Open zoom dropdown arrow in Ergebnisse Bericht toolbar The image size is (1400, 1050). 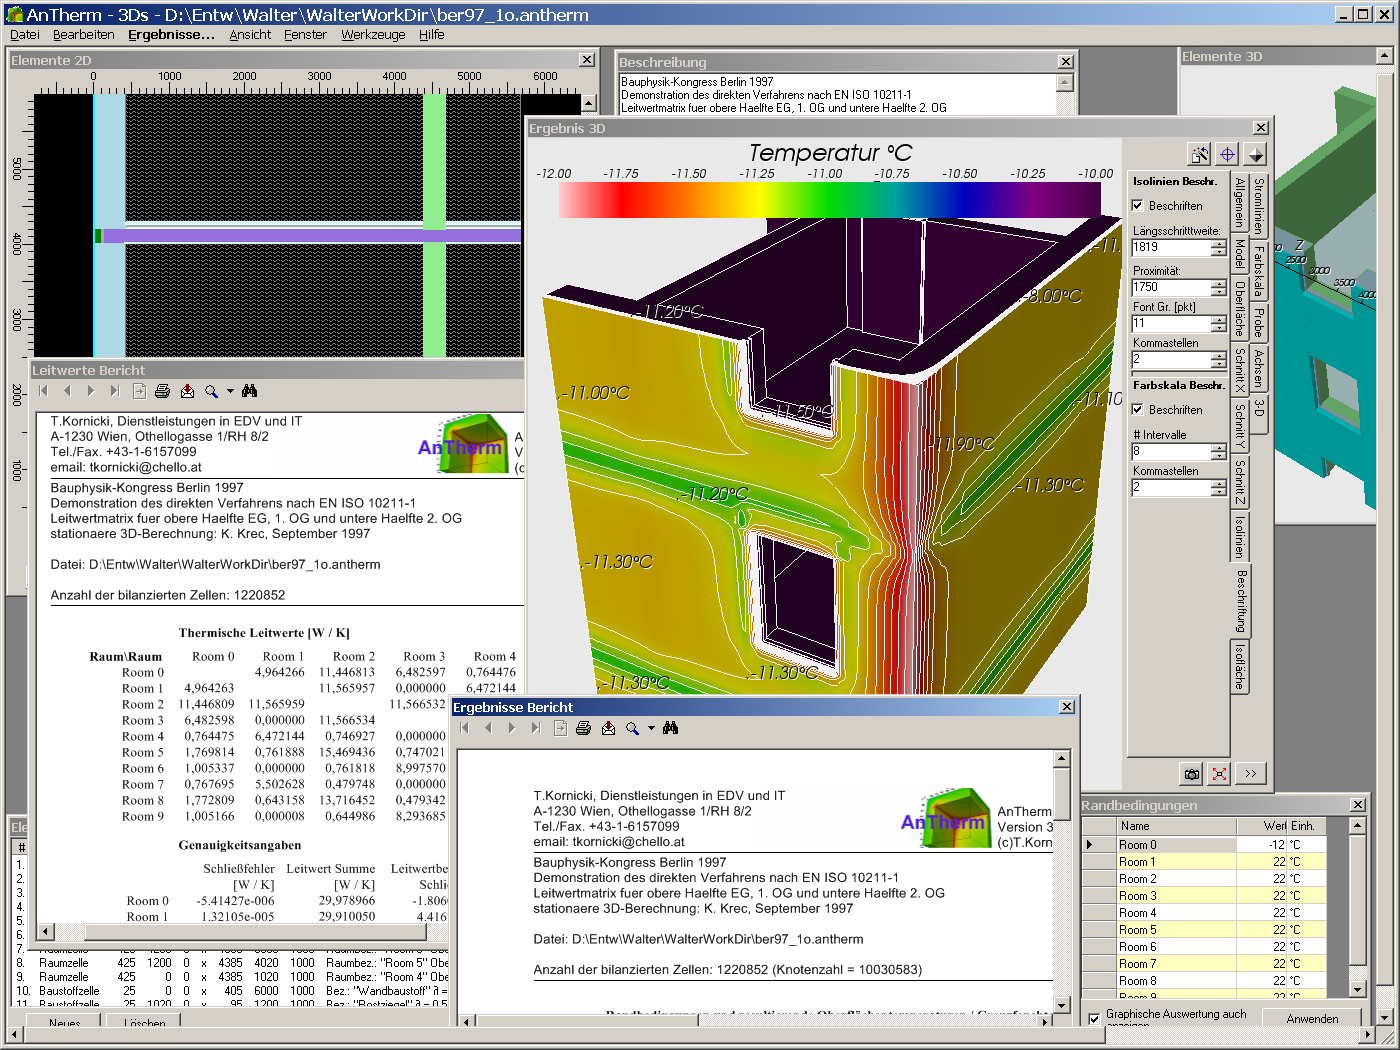coord(651,728)
